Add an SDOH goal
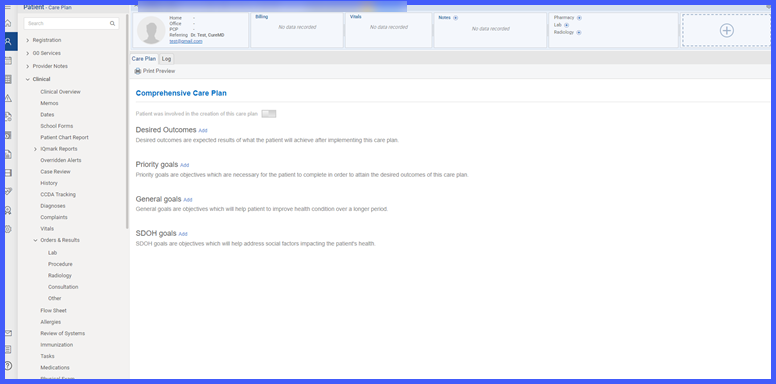 tap(183, 234)
